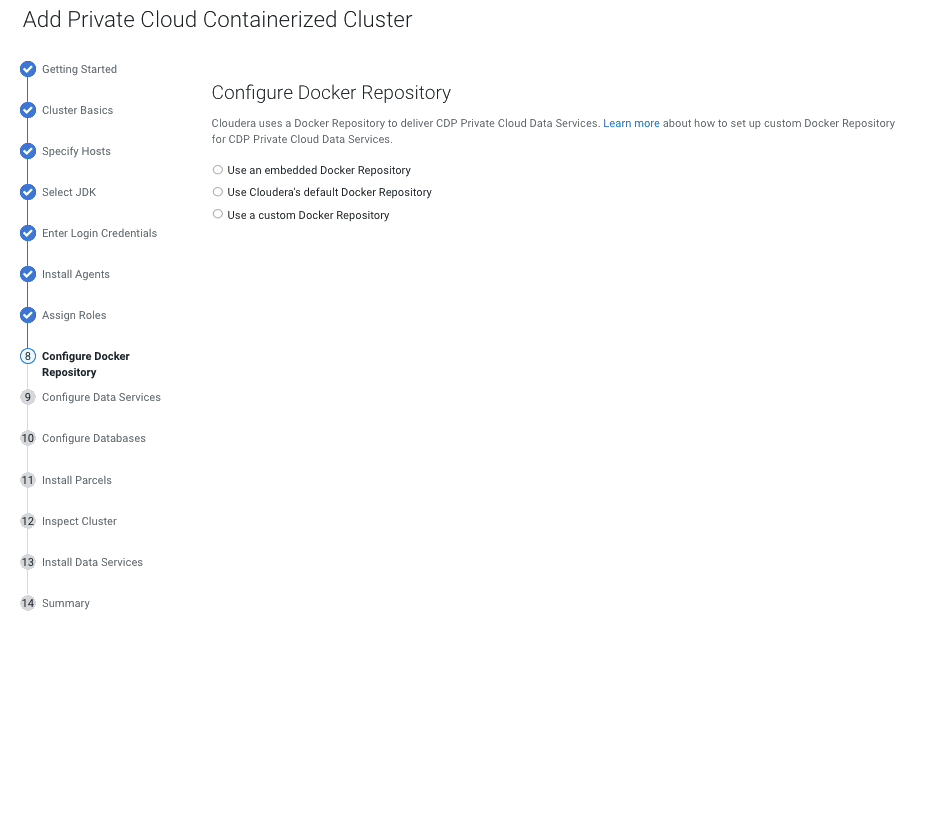Choose Cloudera's default Docker Repository option
Image resolution: width=940 pixels, height=819 pixels.
[x=218, y=192]
